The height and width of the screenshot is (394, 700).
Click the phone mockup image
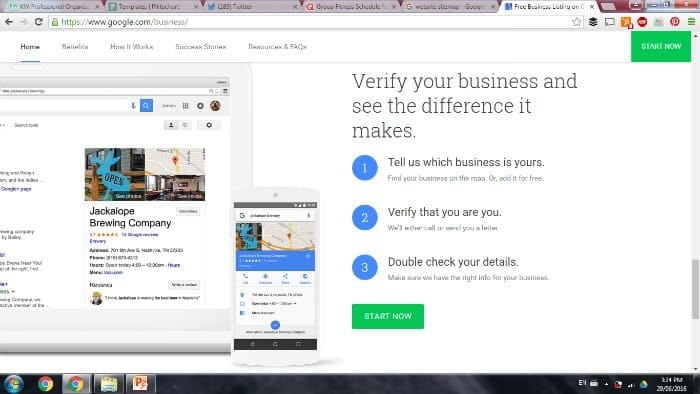[x=275, y=276]
